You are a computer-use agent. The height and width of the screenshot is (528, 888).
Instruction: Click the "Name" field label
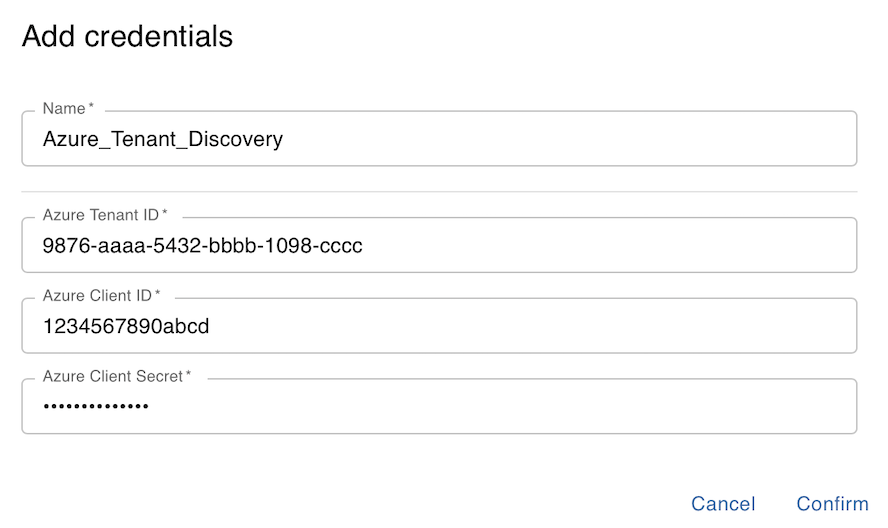[x=64, y=108]
